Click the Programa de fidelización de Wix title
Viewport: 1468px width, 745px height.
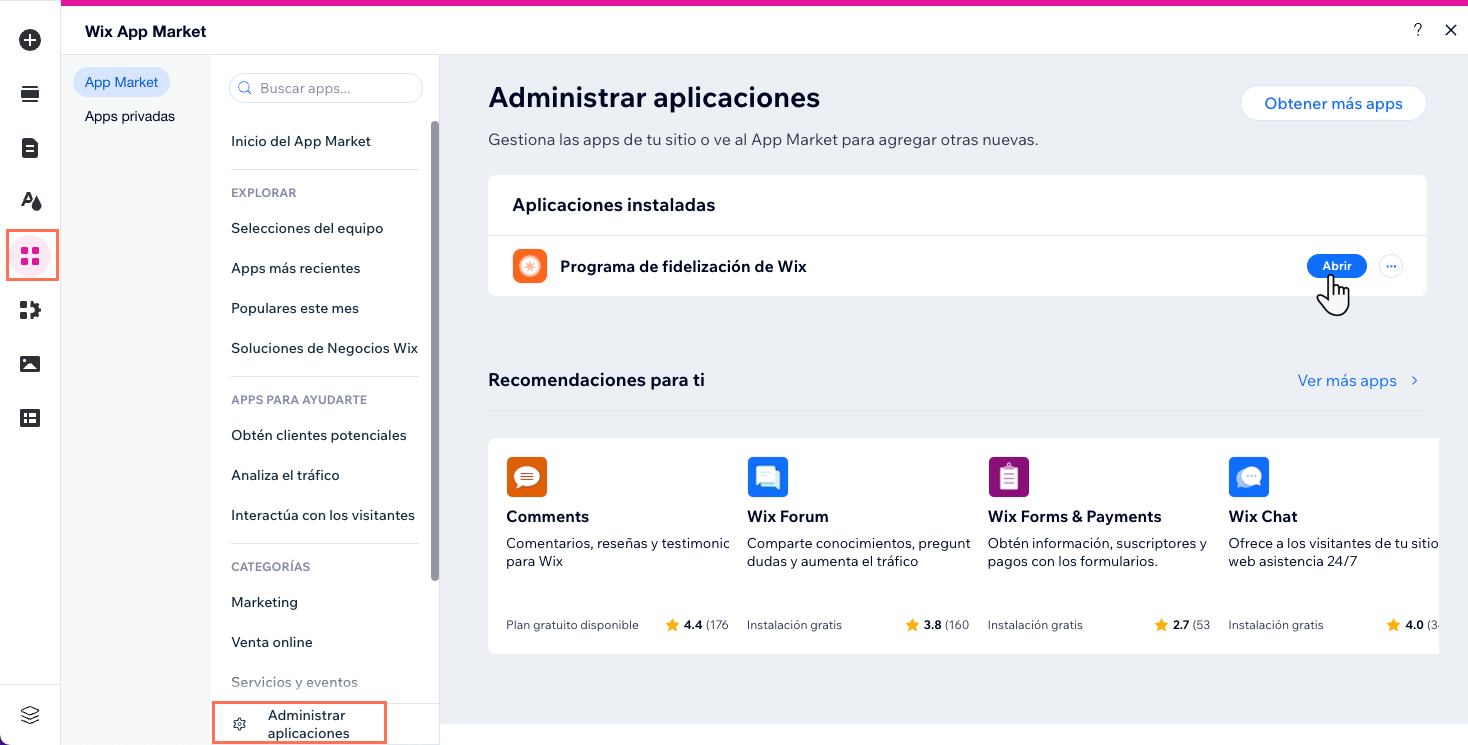(x=683, y=266)
